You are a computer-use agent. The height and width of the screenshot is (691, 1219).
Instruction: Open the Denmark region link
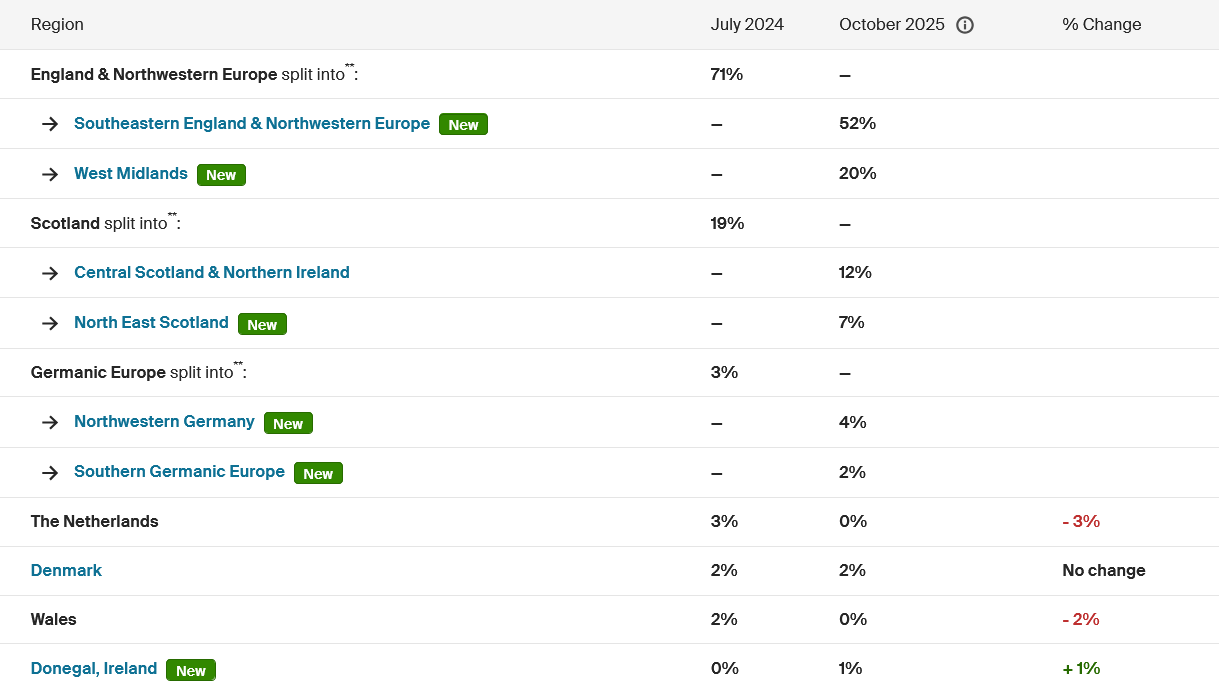click(66, 570)
